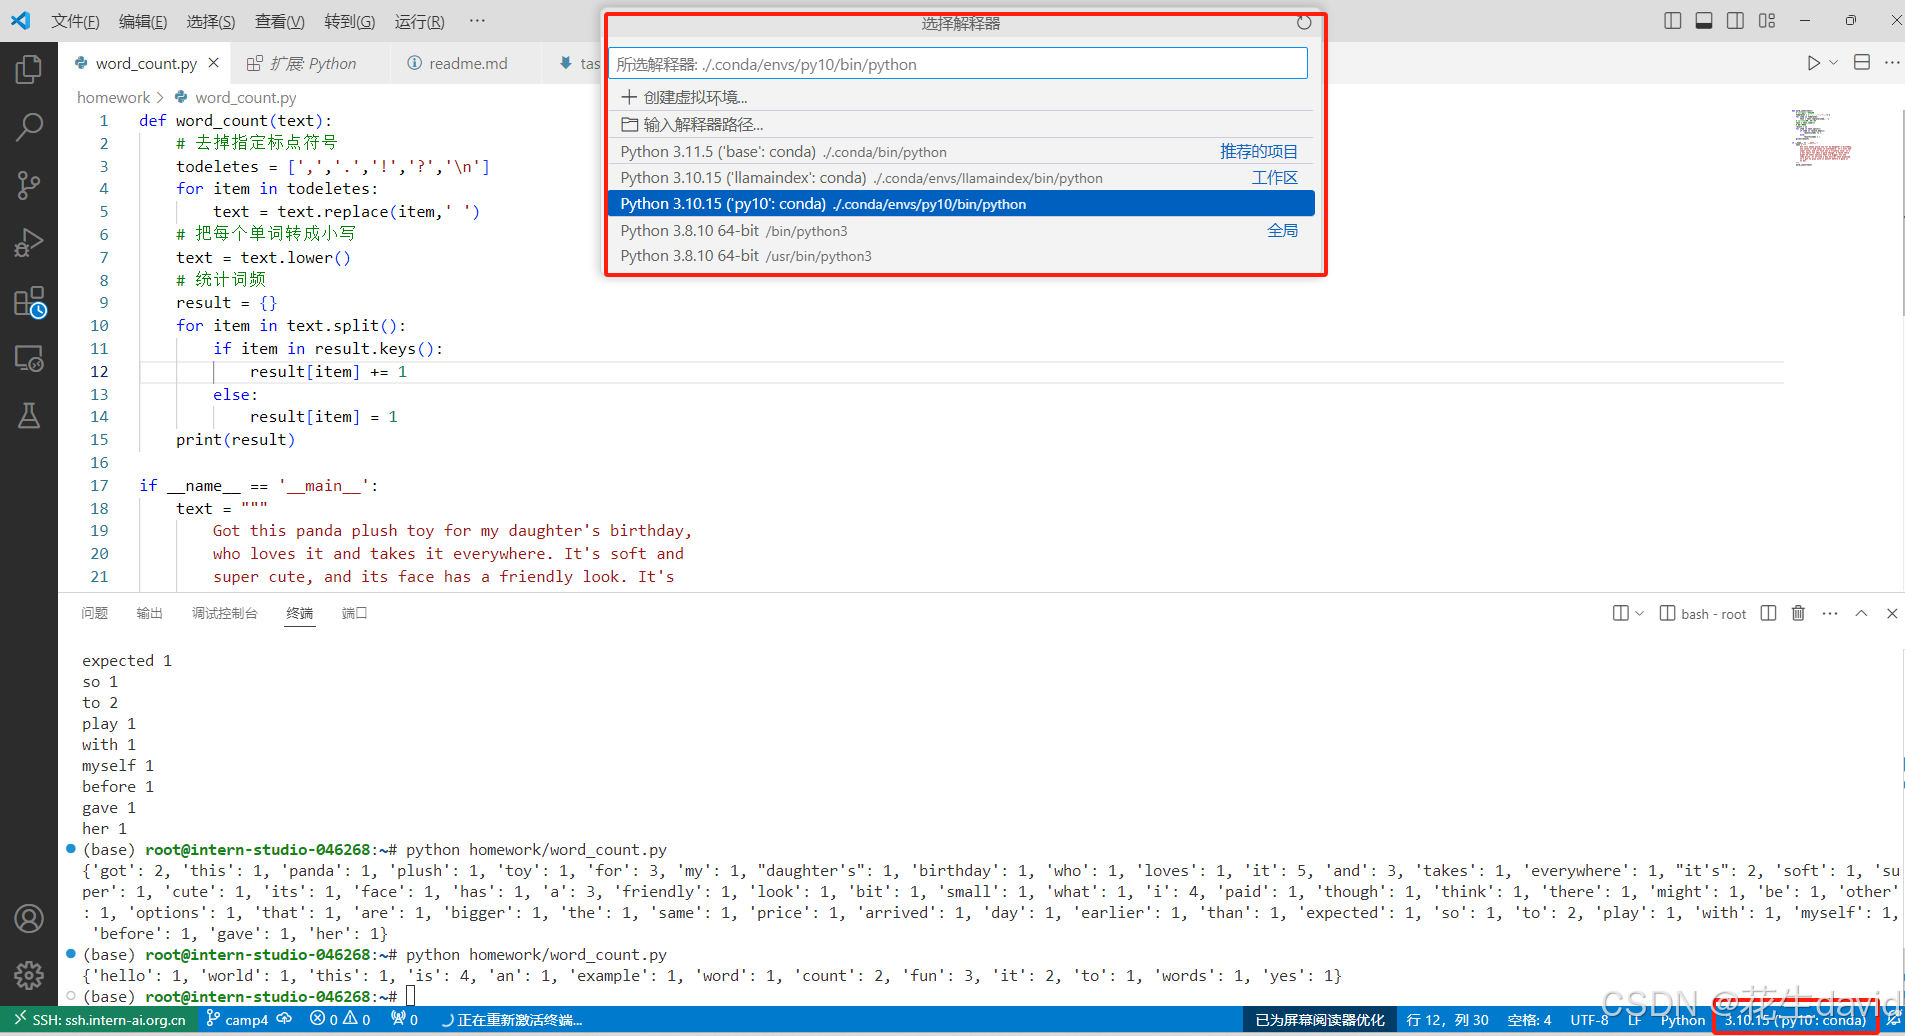This screenshot has height=1036, width=1905.
Task: Customize layout icon in title bar
Action: point(1767,21)
